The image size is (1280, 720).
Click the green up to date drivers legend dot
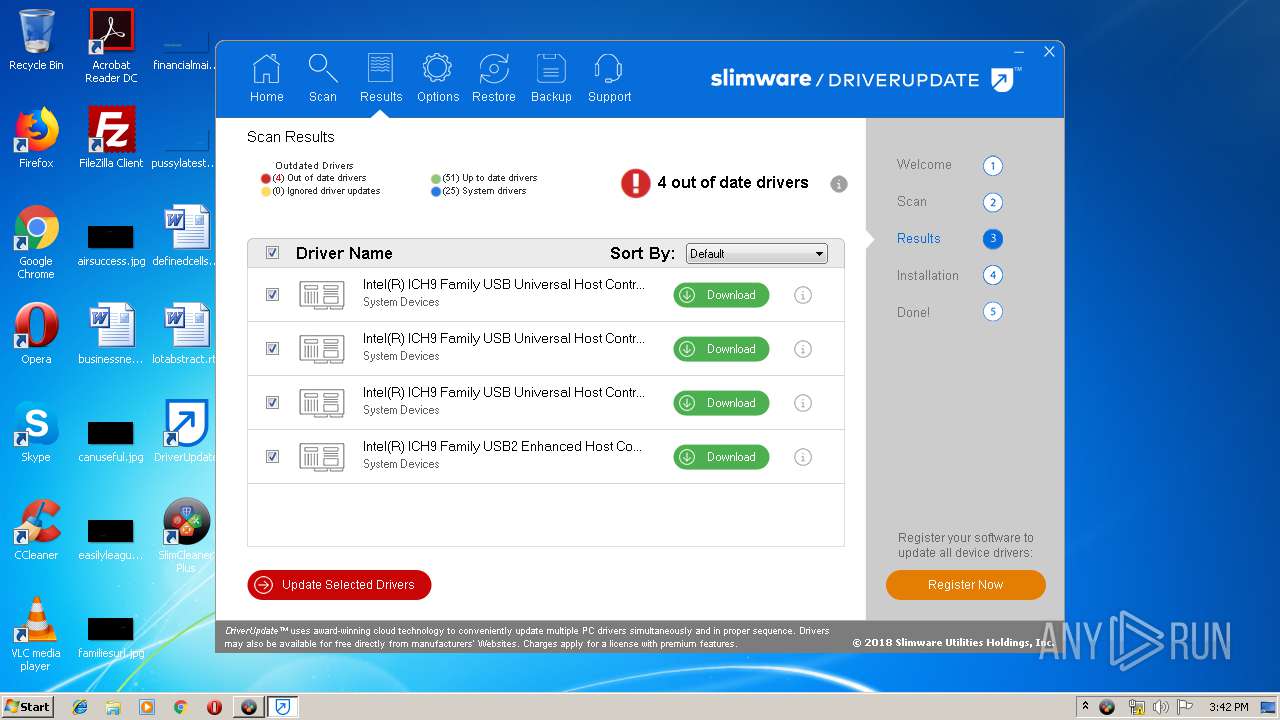point(436,179)
